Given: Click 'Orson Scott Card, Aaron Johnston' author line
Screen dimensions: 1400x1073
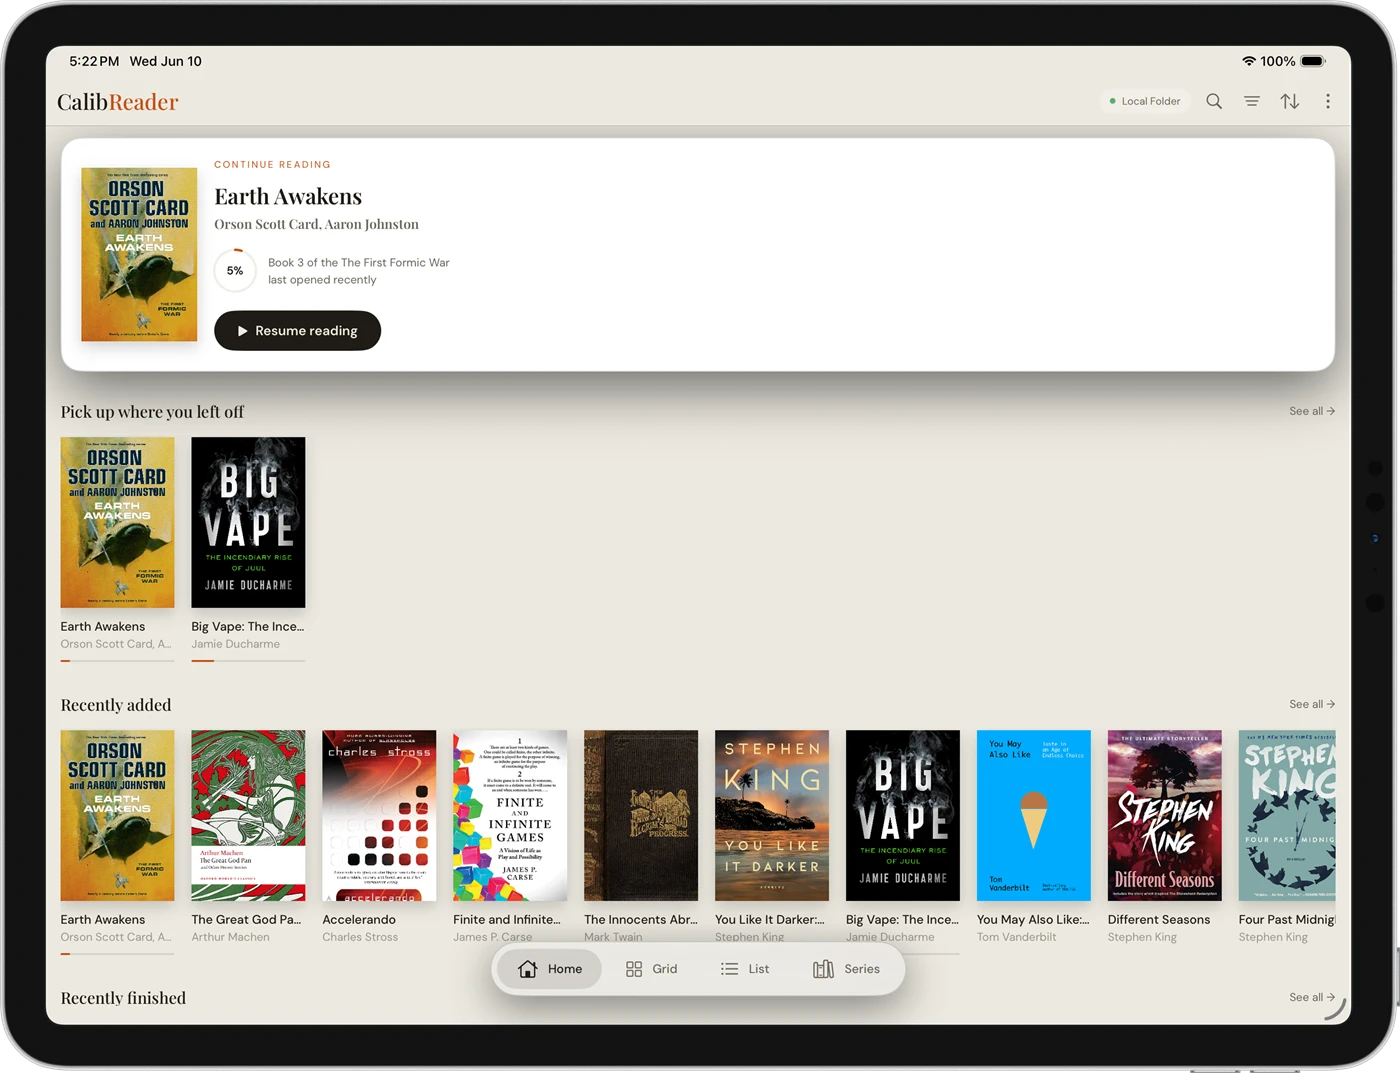Looking at the screenshot, I should 316,224.
